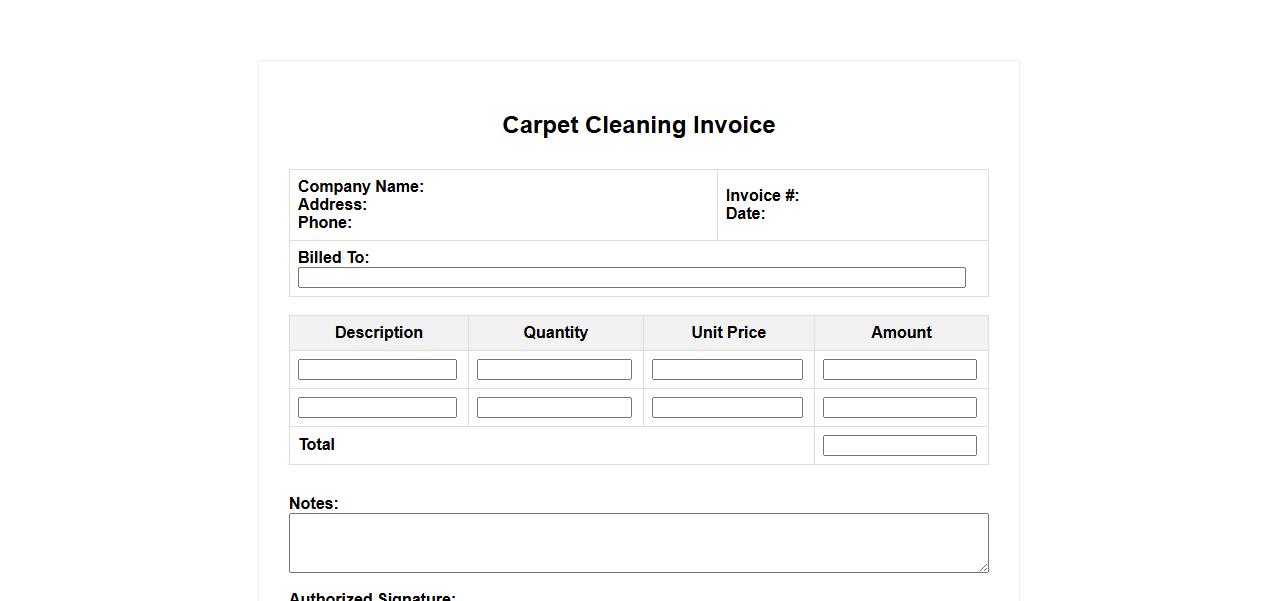Click the second row Description field
The height and width of the screenshot is (601, 1278).
click(377, 407)
